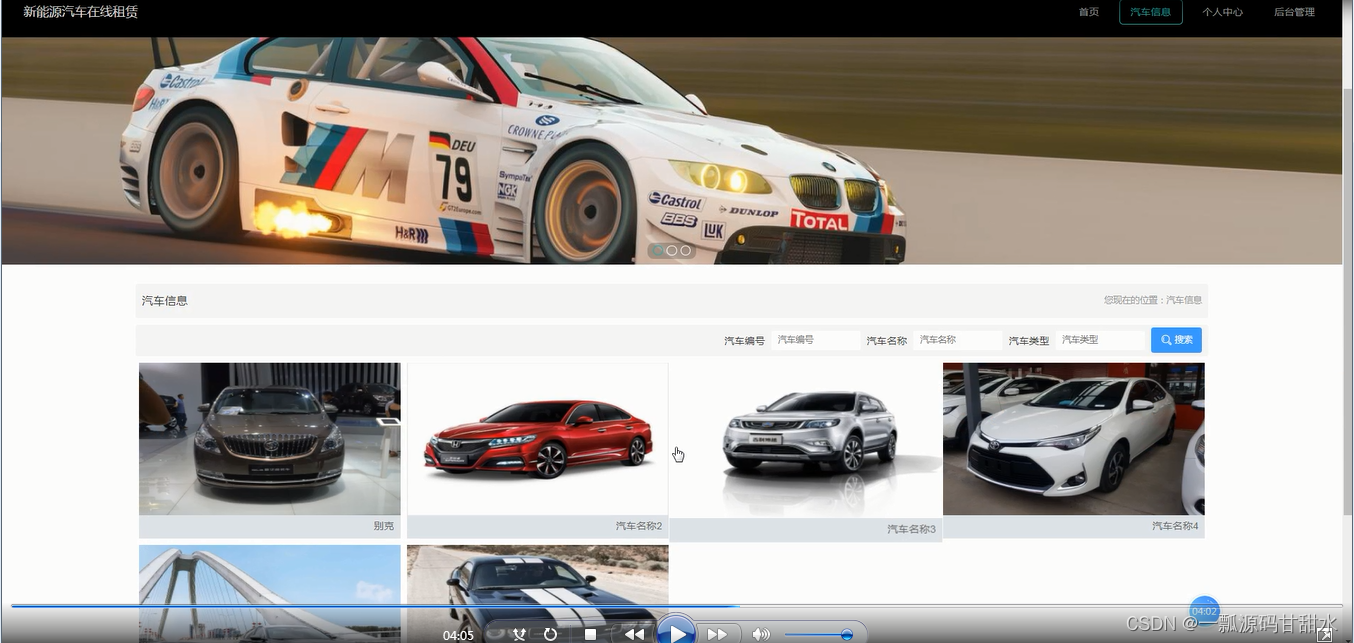Click the BMW race car banner image

(x=671, y=150)
